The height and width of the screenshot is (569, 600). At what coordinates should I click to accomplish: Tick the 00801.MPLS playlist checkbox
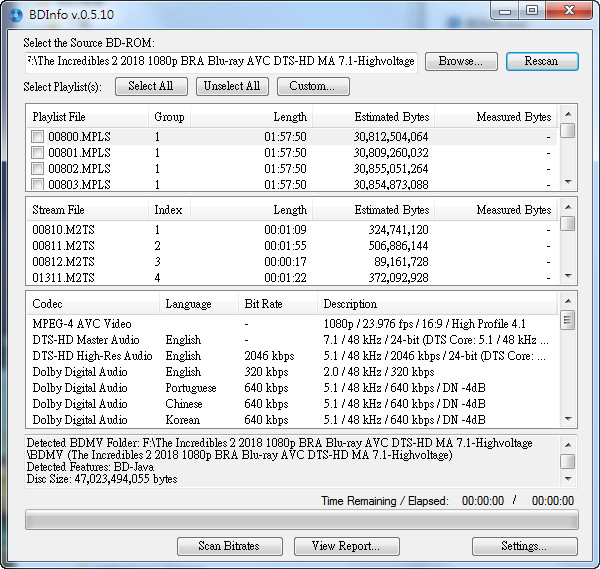coord(38,153)
